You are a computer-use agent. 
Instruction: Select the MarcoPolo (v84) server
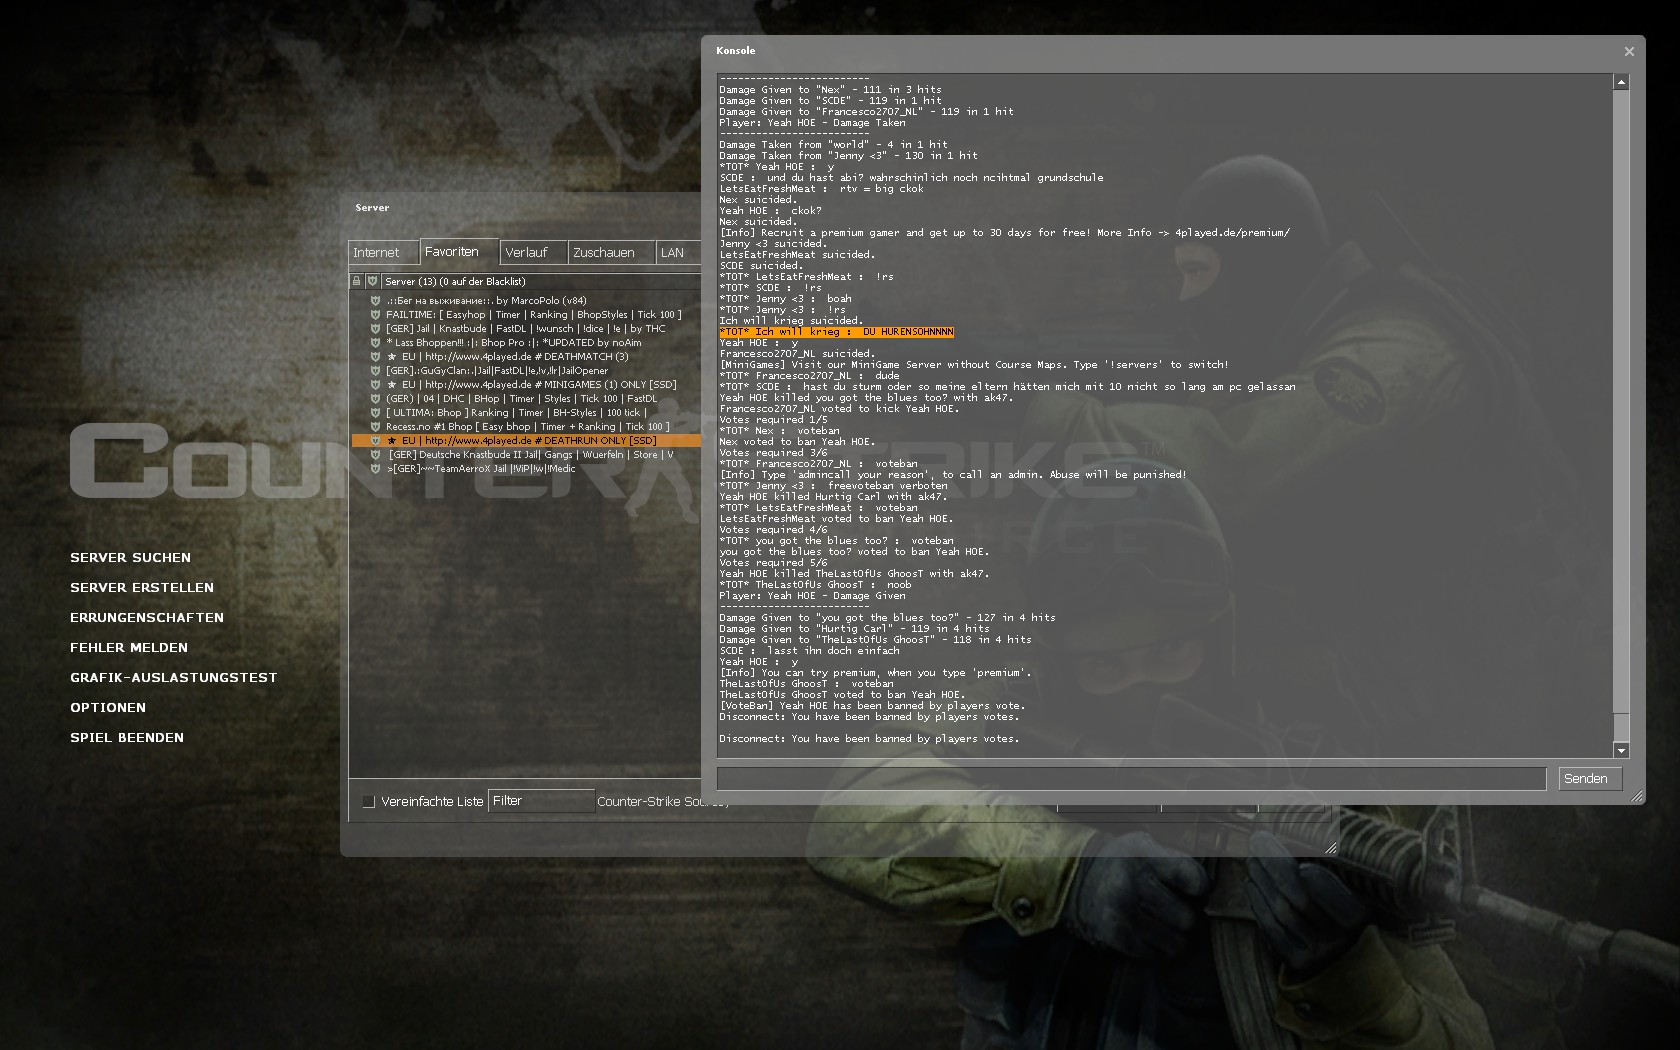[526, 300]
